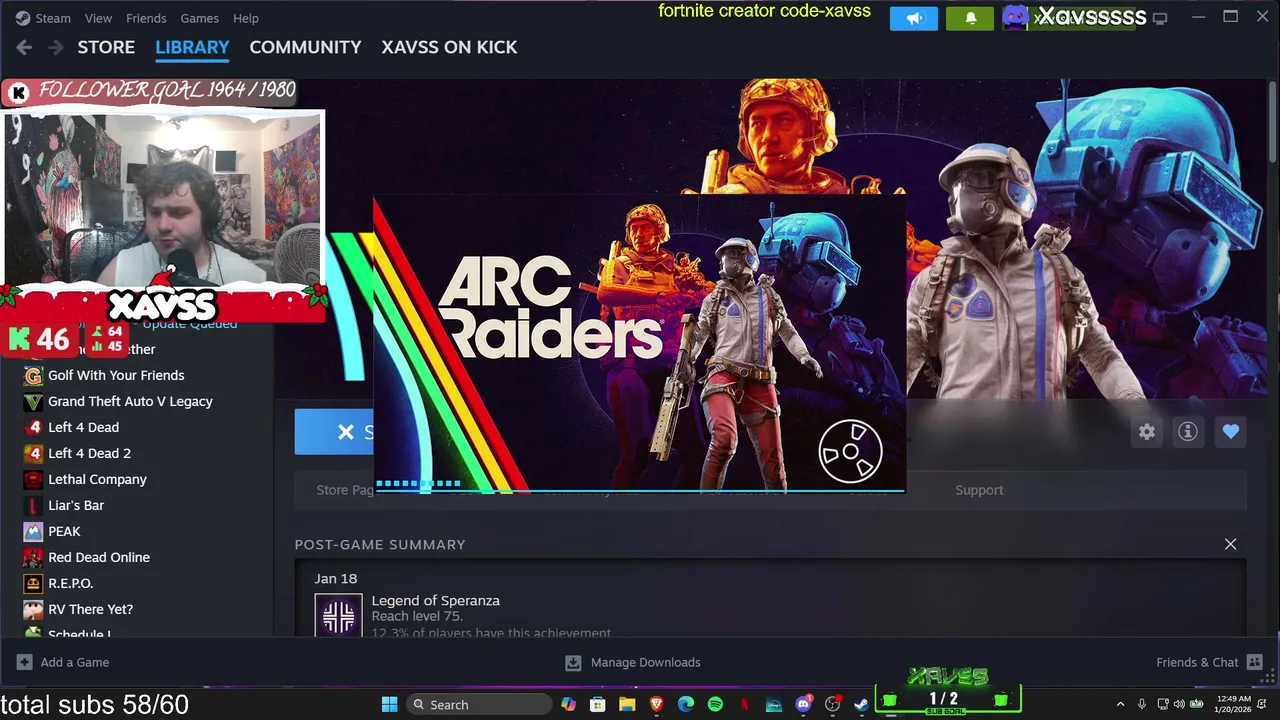Image resolution: width=1280 pixels, height=720 pixels.
Task: Open Manage Downloads
Action: (x=633, y=662)
